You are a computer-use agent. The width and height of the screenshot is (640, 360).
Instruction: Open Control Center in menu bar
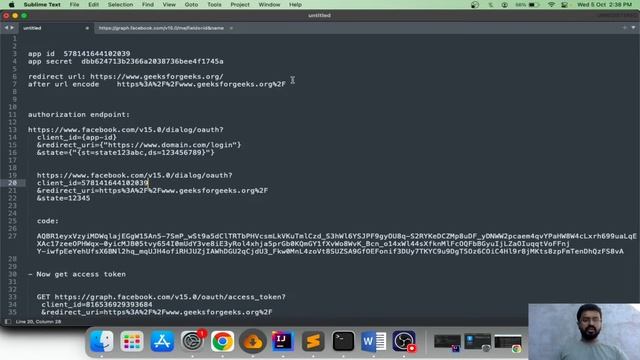click(564, 4)
